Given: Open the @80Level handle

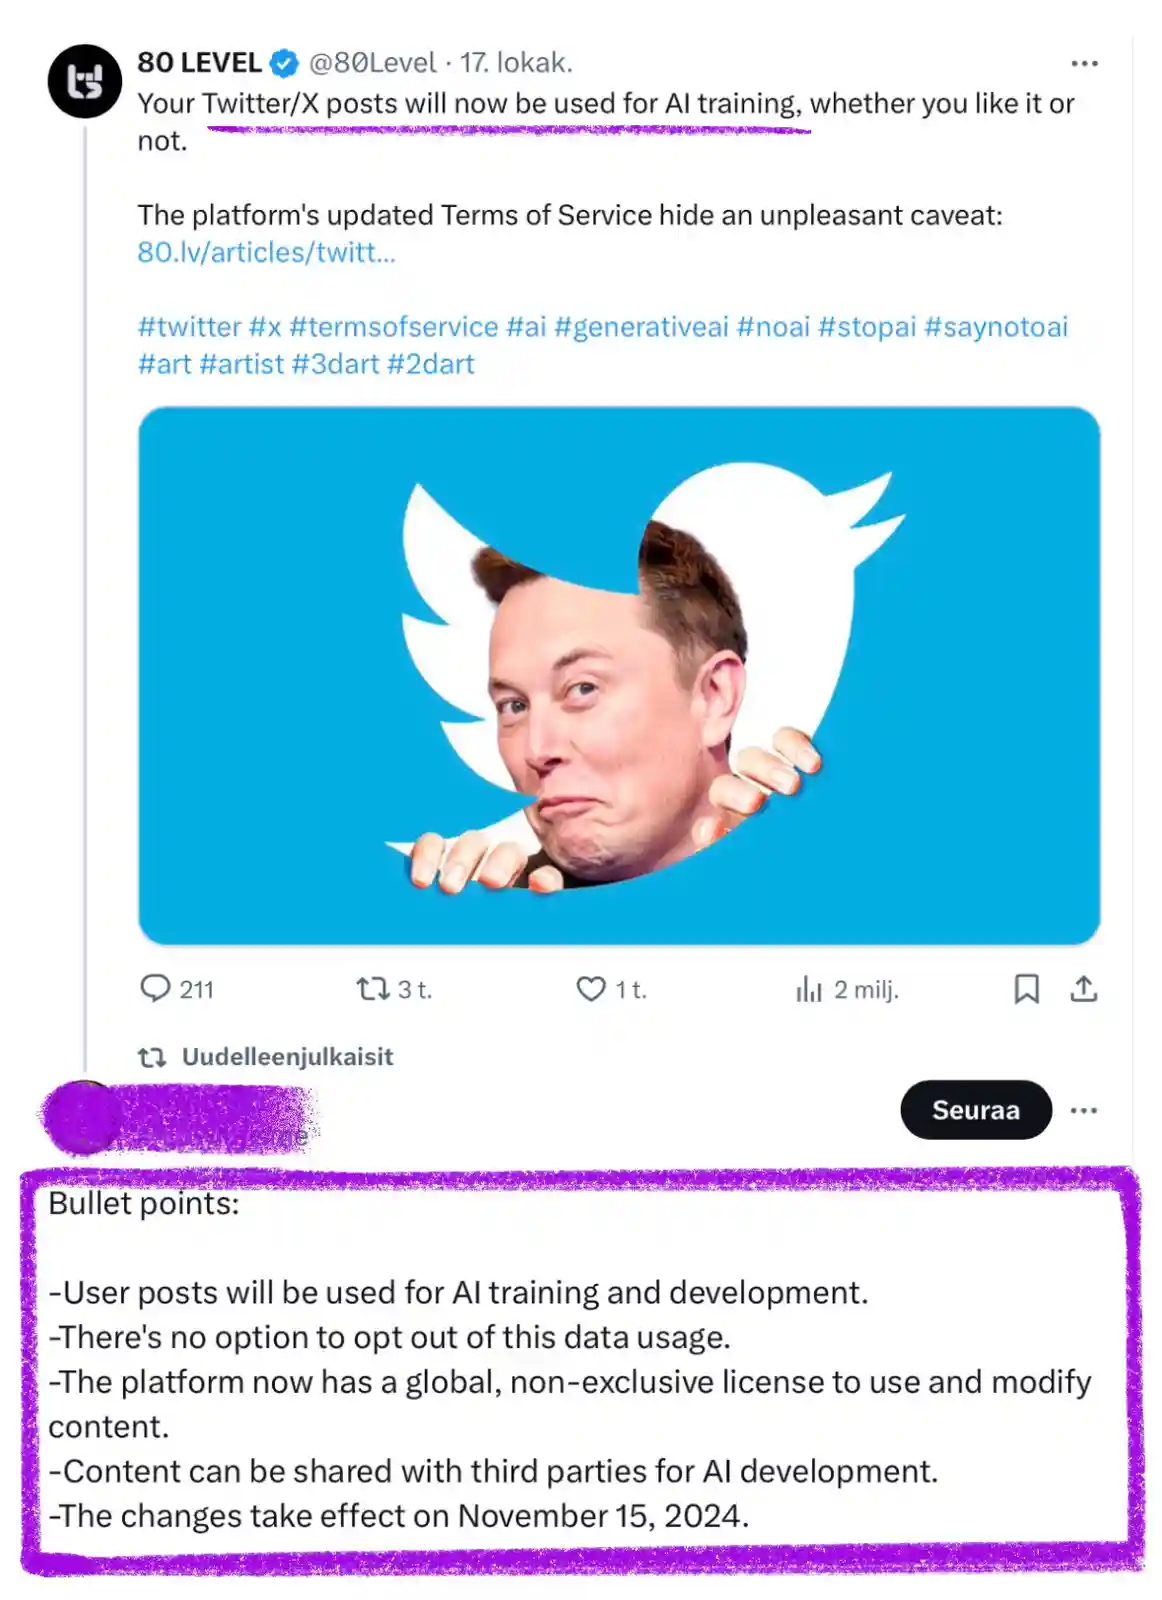Looking at the screenshot, I should (373, 63).
